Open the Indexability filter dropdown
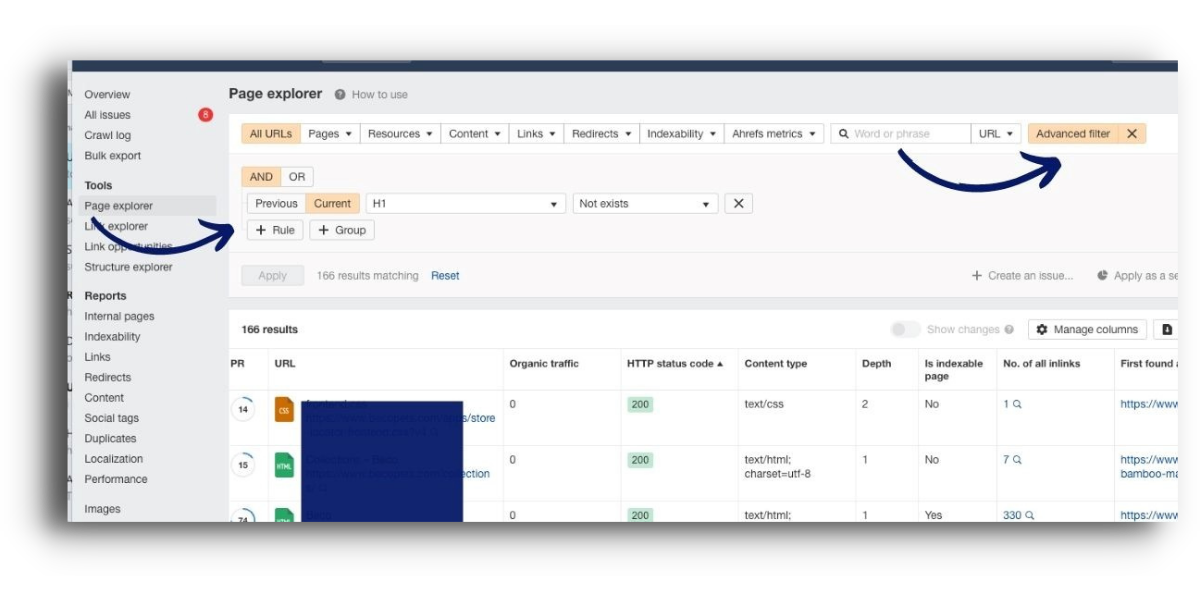 pos(681,134)
